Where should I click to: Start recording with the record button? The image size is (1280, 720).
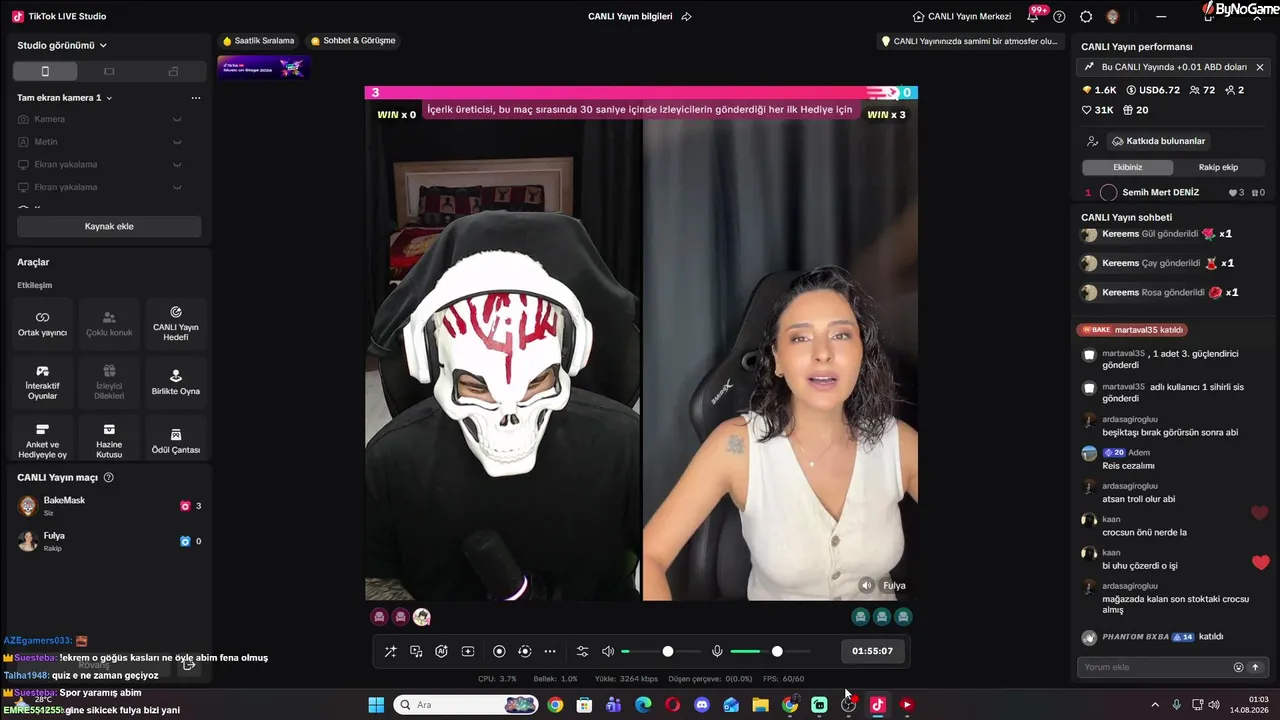click(499, 651)
